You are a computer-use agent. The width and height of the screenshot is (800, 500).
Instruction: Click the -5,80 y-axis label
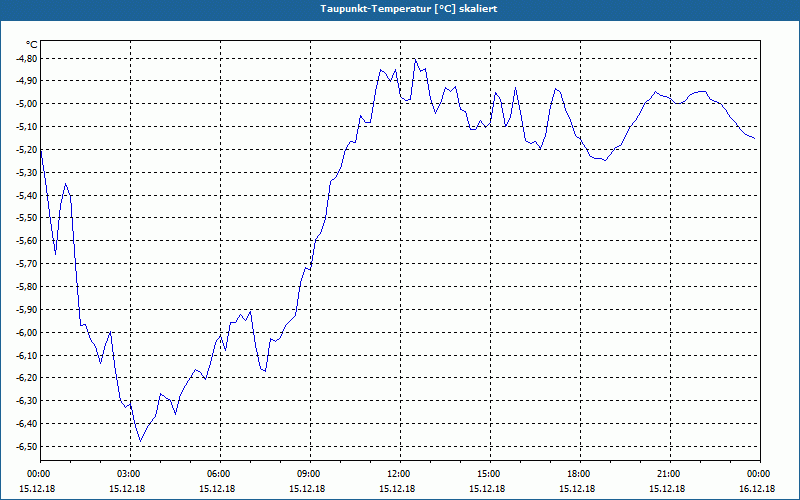pyautogui.click(x=27, y=287)
